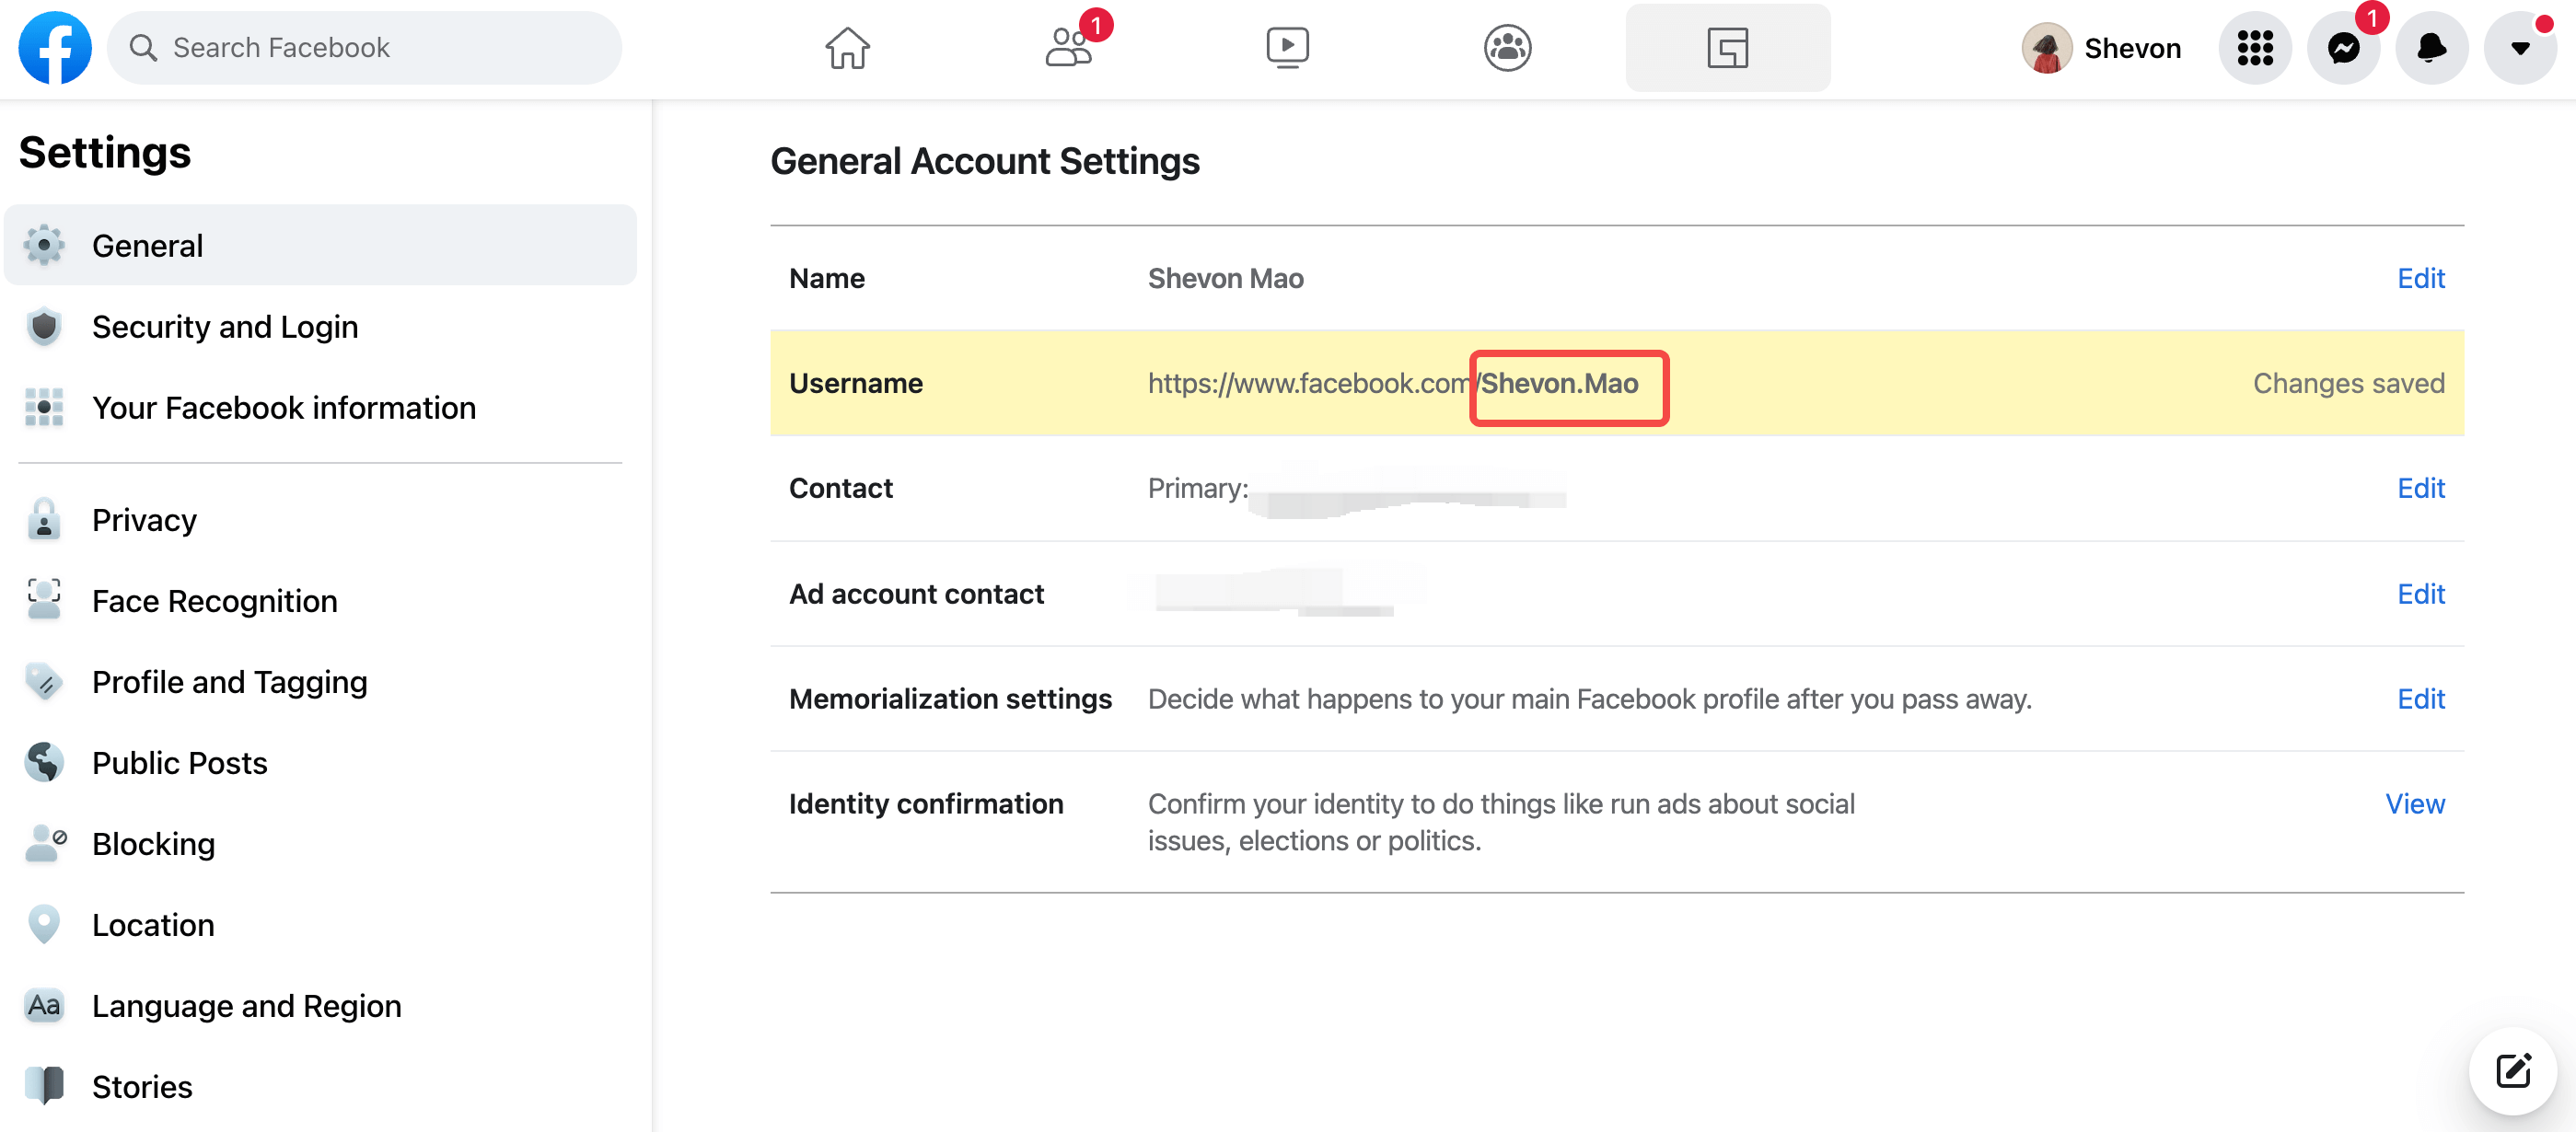View Identity confirmation details
2576x1132 pixels.
[x=2414, y=803]
